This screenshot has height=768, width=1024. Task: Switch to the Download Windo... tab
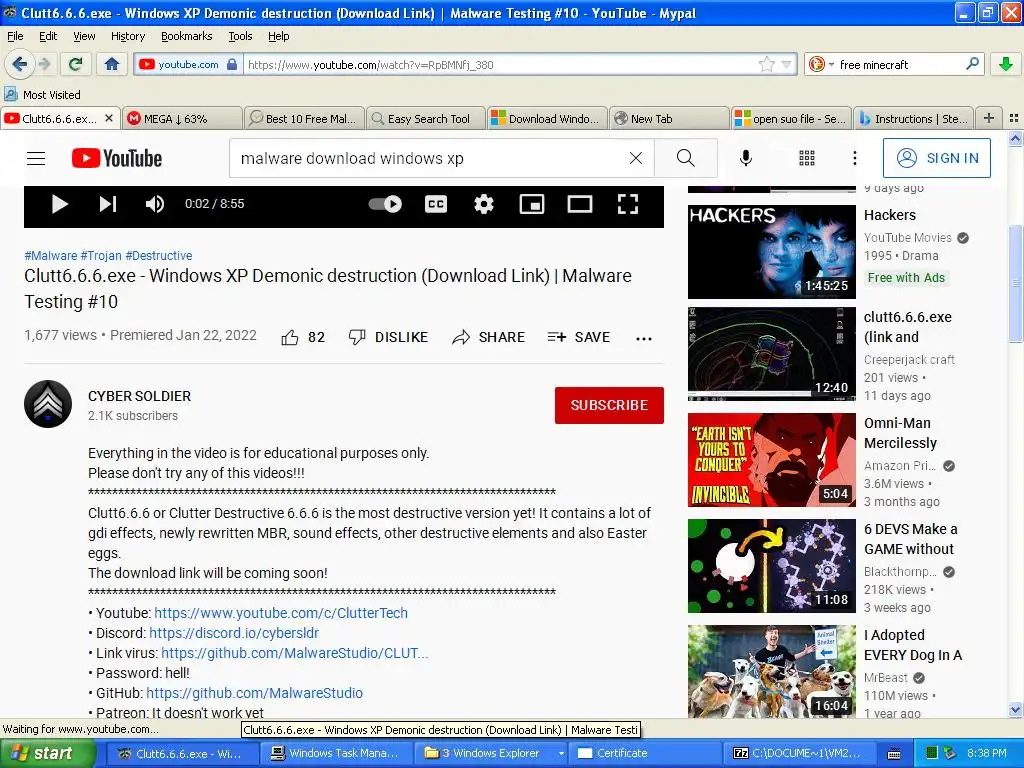pos(548,118)
